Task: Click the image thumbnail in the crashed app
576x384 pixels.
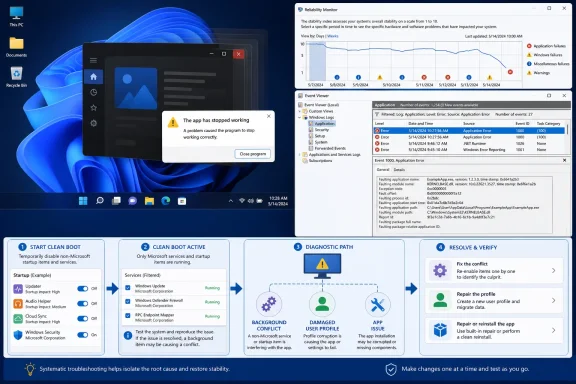Action: pyautogui.click(x=136, y=88)
